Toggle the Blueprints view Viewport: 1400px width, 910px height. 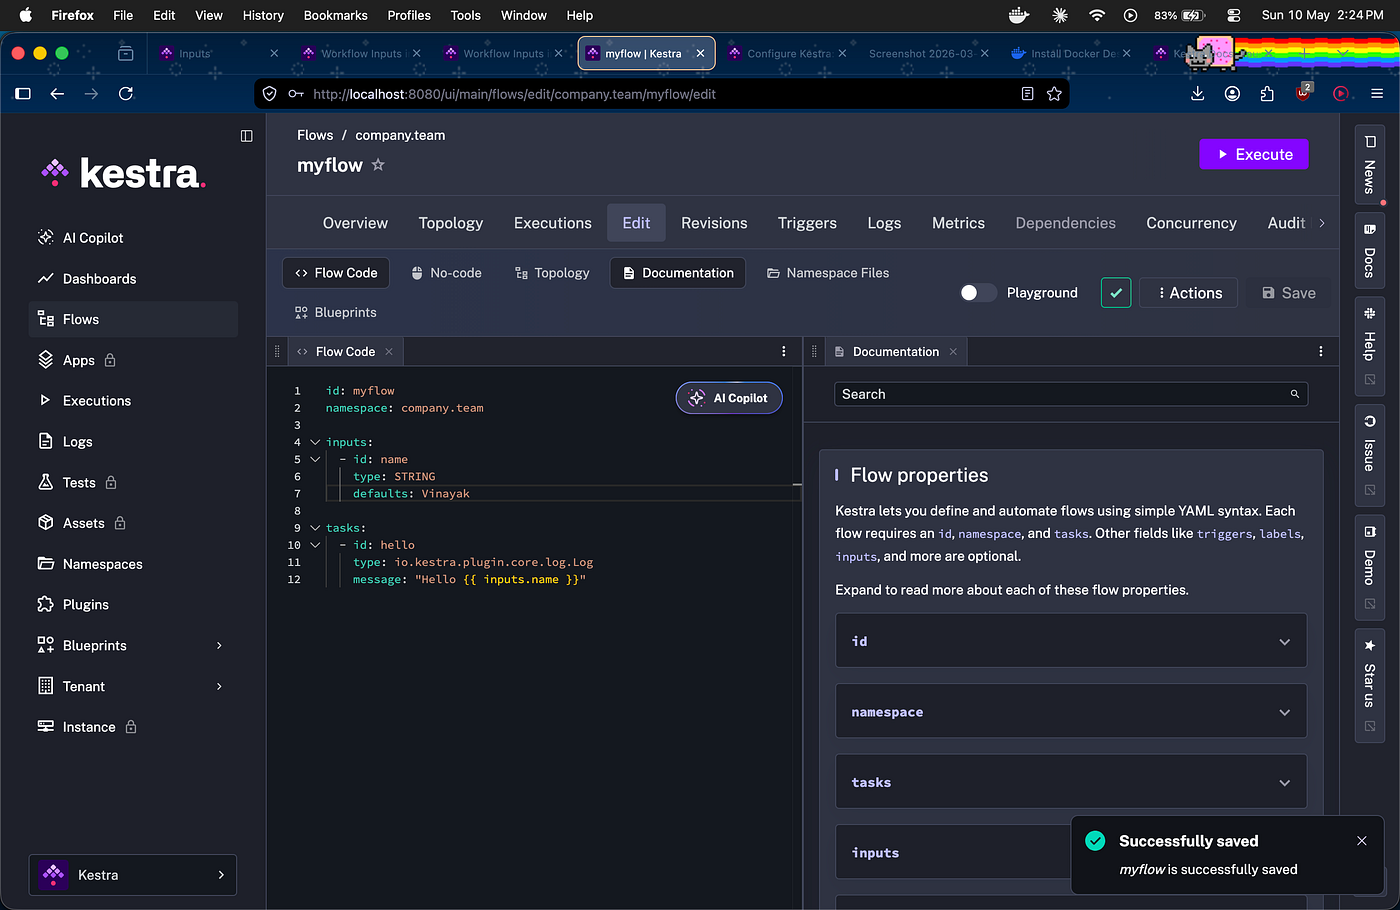tap(336, 313)
